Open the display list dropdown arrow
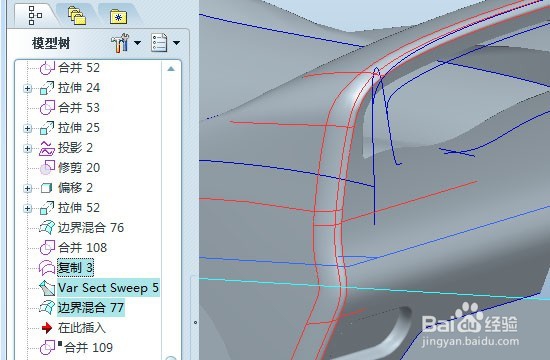The width and height of the screenshot is (550, 360). pos(176,43)
